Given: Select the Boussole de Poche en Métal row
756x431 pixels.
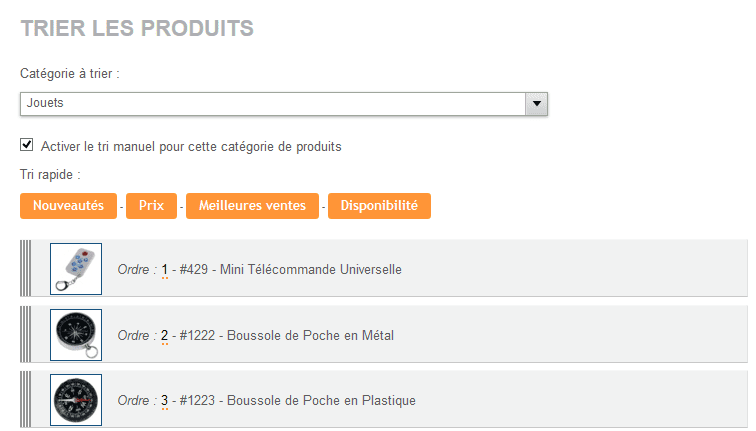Looking at the screenshot, I should (x=384, y=334).
